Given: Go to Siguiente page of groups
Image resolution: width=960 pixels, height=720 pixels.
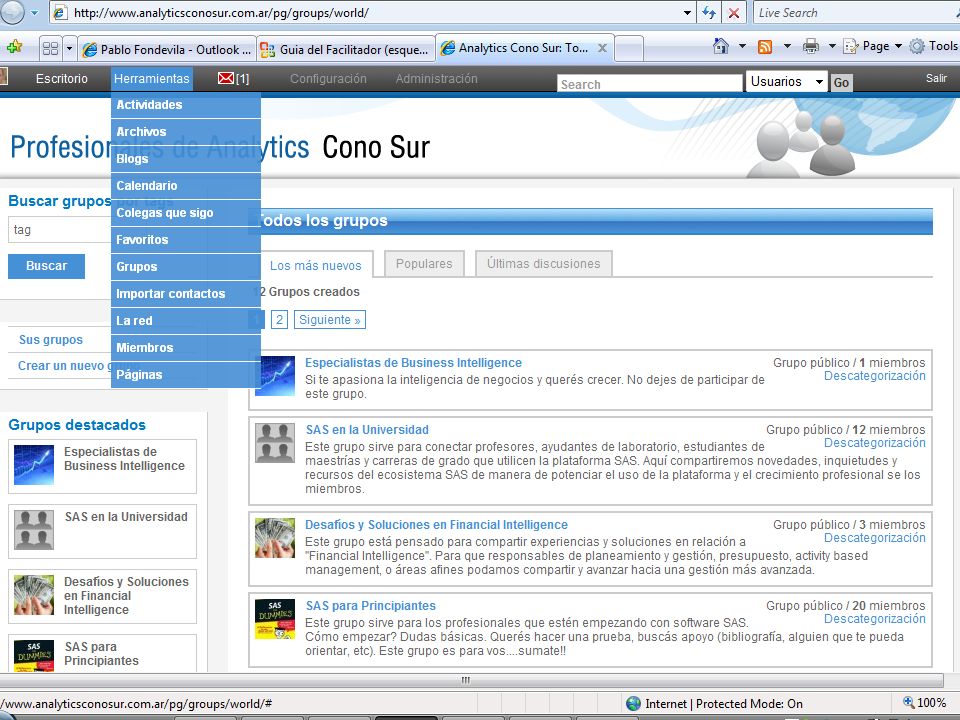Looking at the screenshot, I should point(330,320).
